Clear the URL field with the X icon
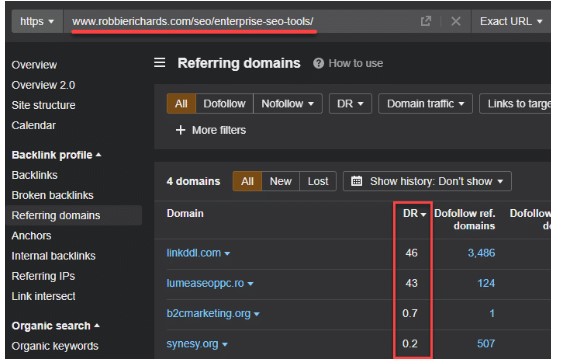Viewport: 563px width, 364px height. [x=456, y=21]
